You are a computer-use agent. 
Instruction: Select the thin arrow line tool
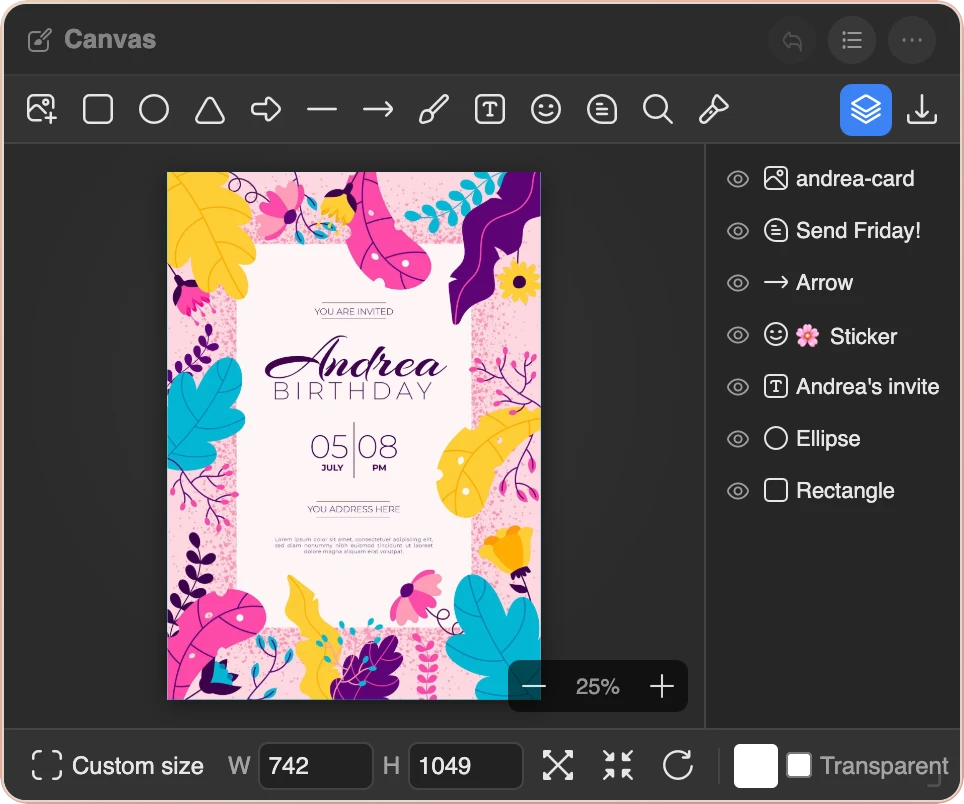point(377,109)
